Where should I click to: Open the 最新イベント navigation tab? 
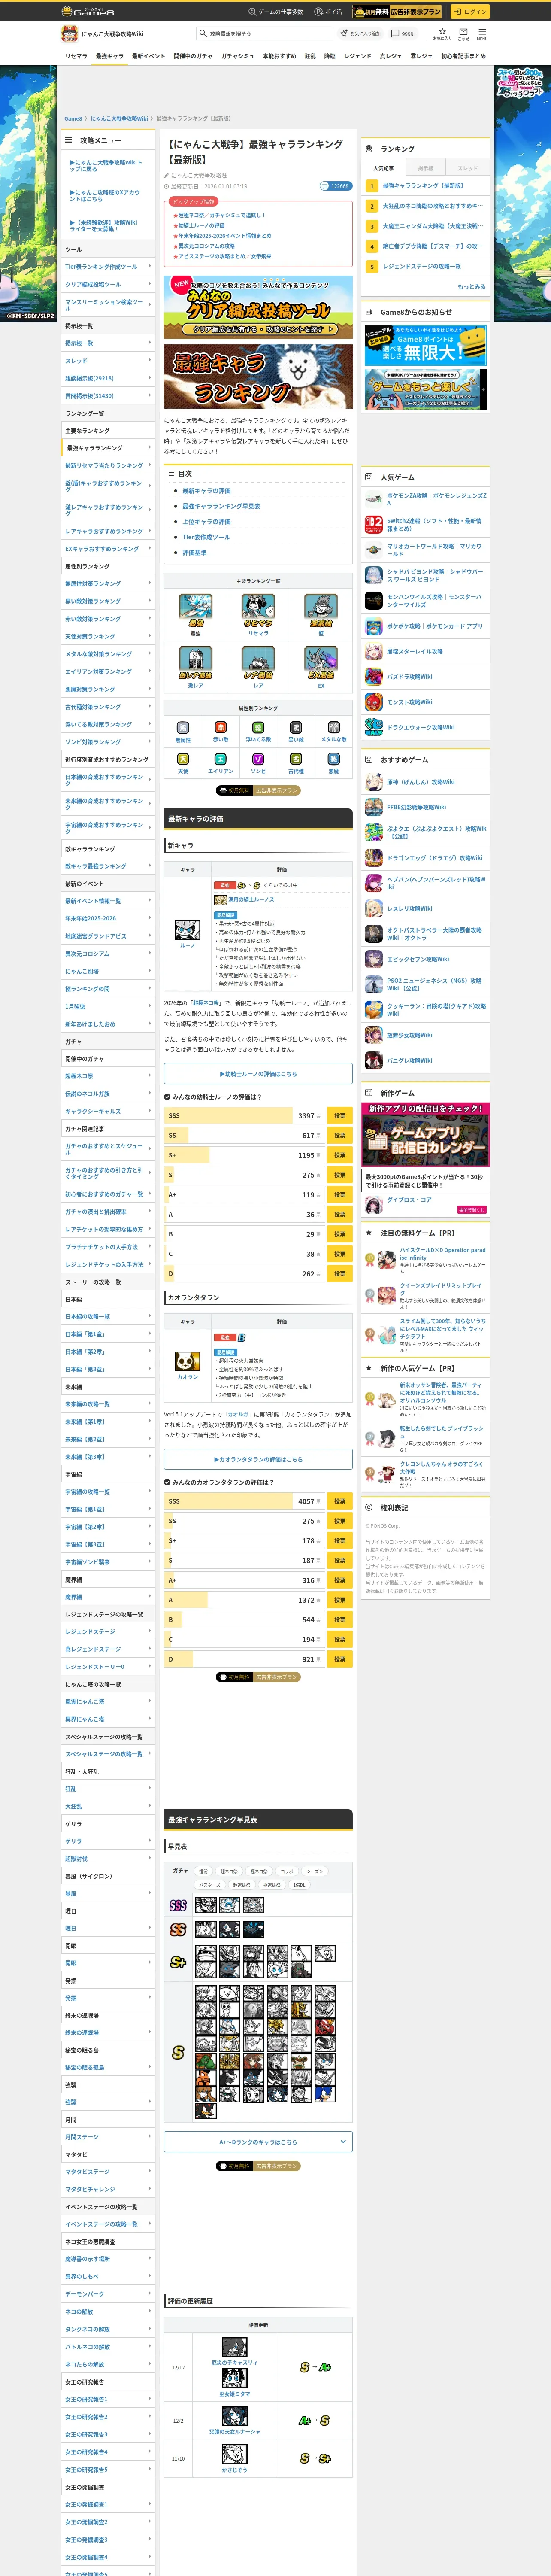pyautogui.click(x=148, y=56)
